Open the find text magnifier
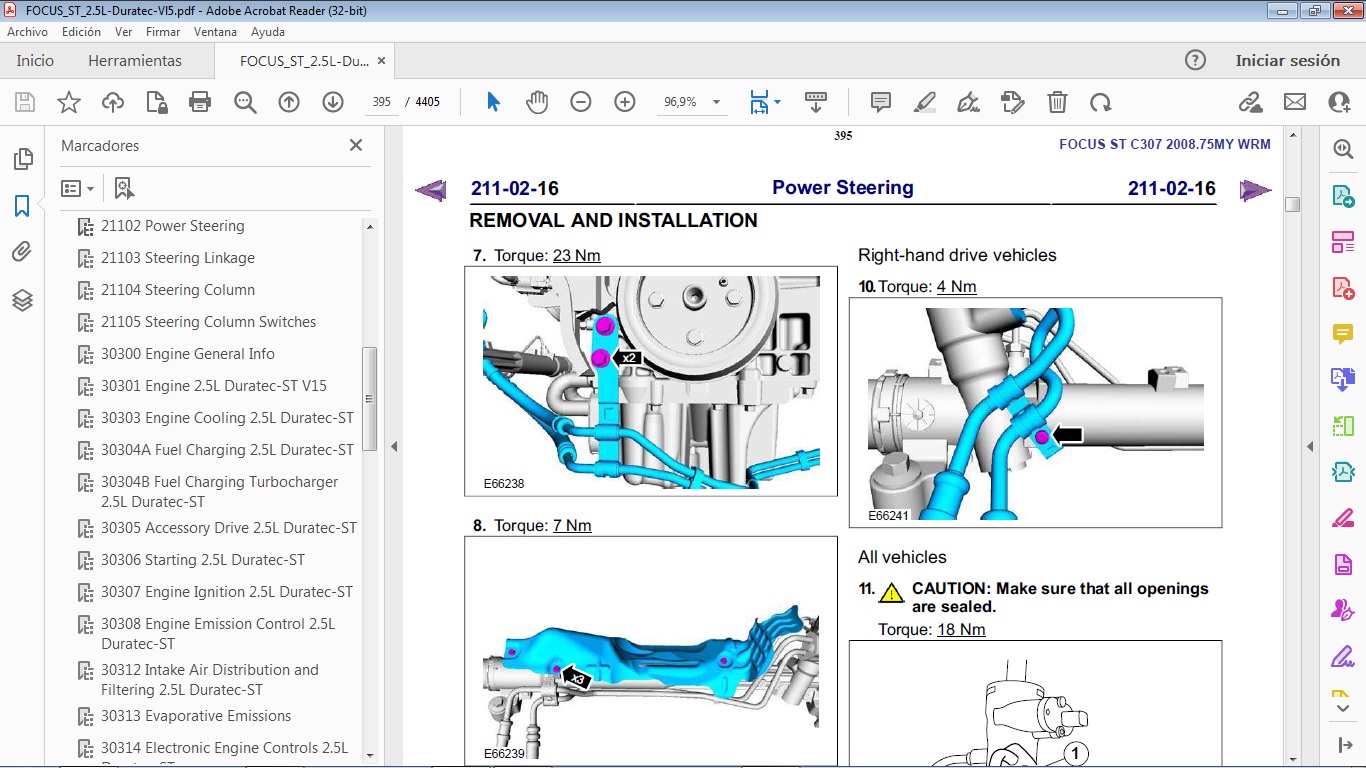Screen dimensions: 1366x768 (x=245, y=102)
